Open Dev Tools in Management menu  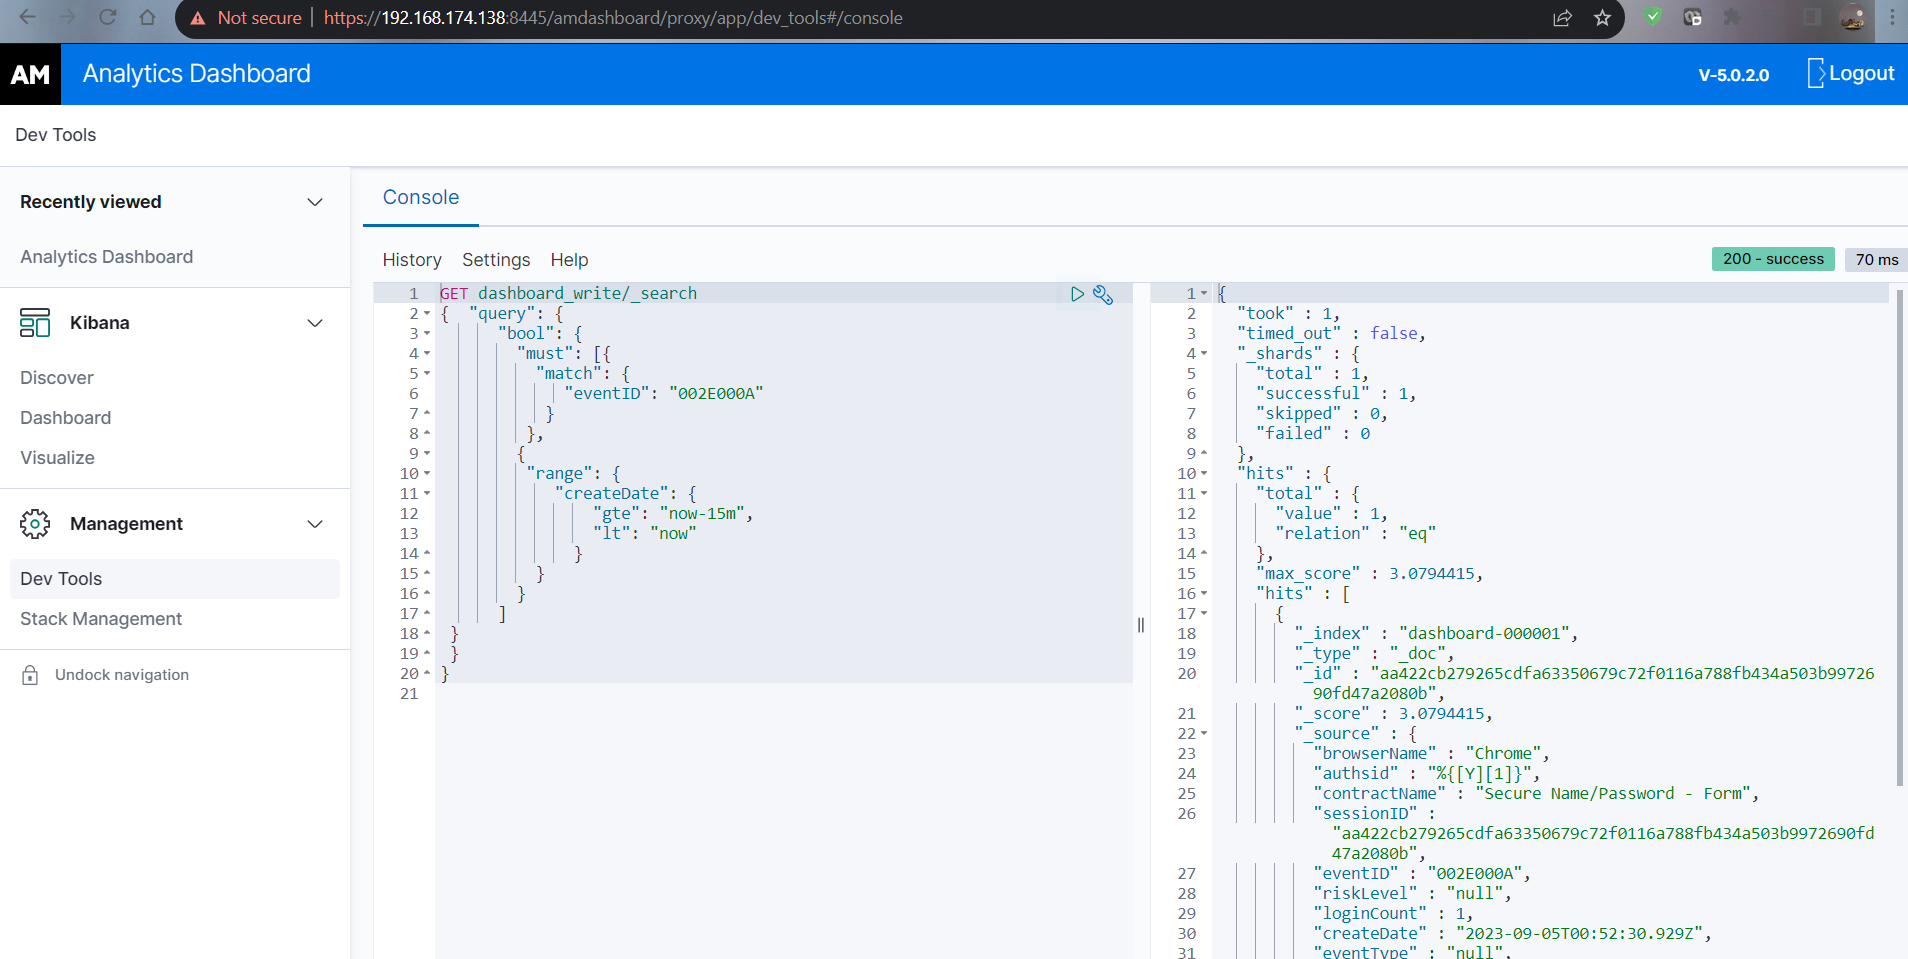(175, 579)
